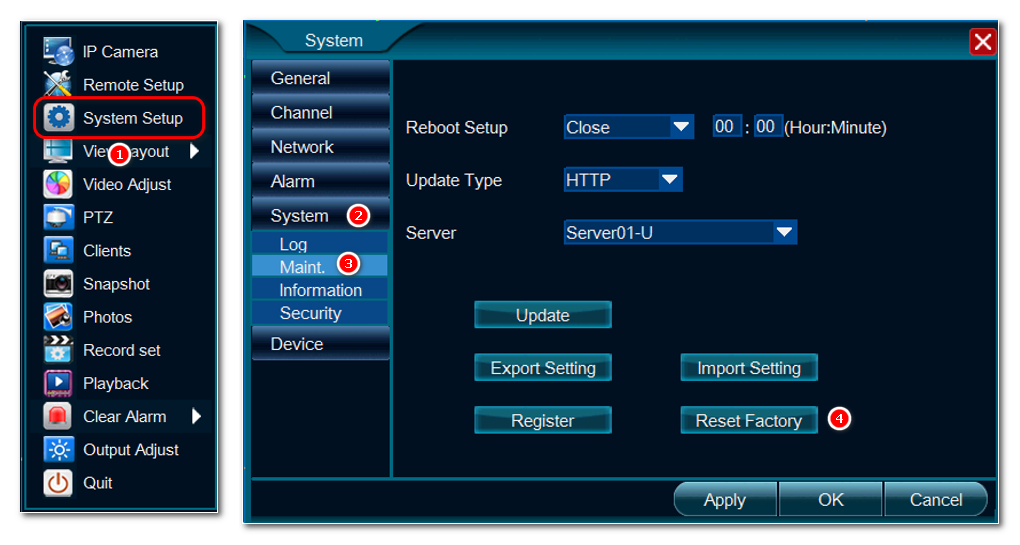
Task: Open Record set clapperboard icon
Action: pos(58,350)
